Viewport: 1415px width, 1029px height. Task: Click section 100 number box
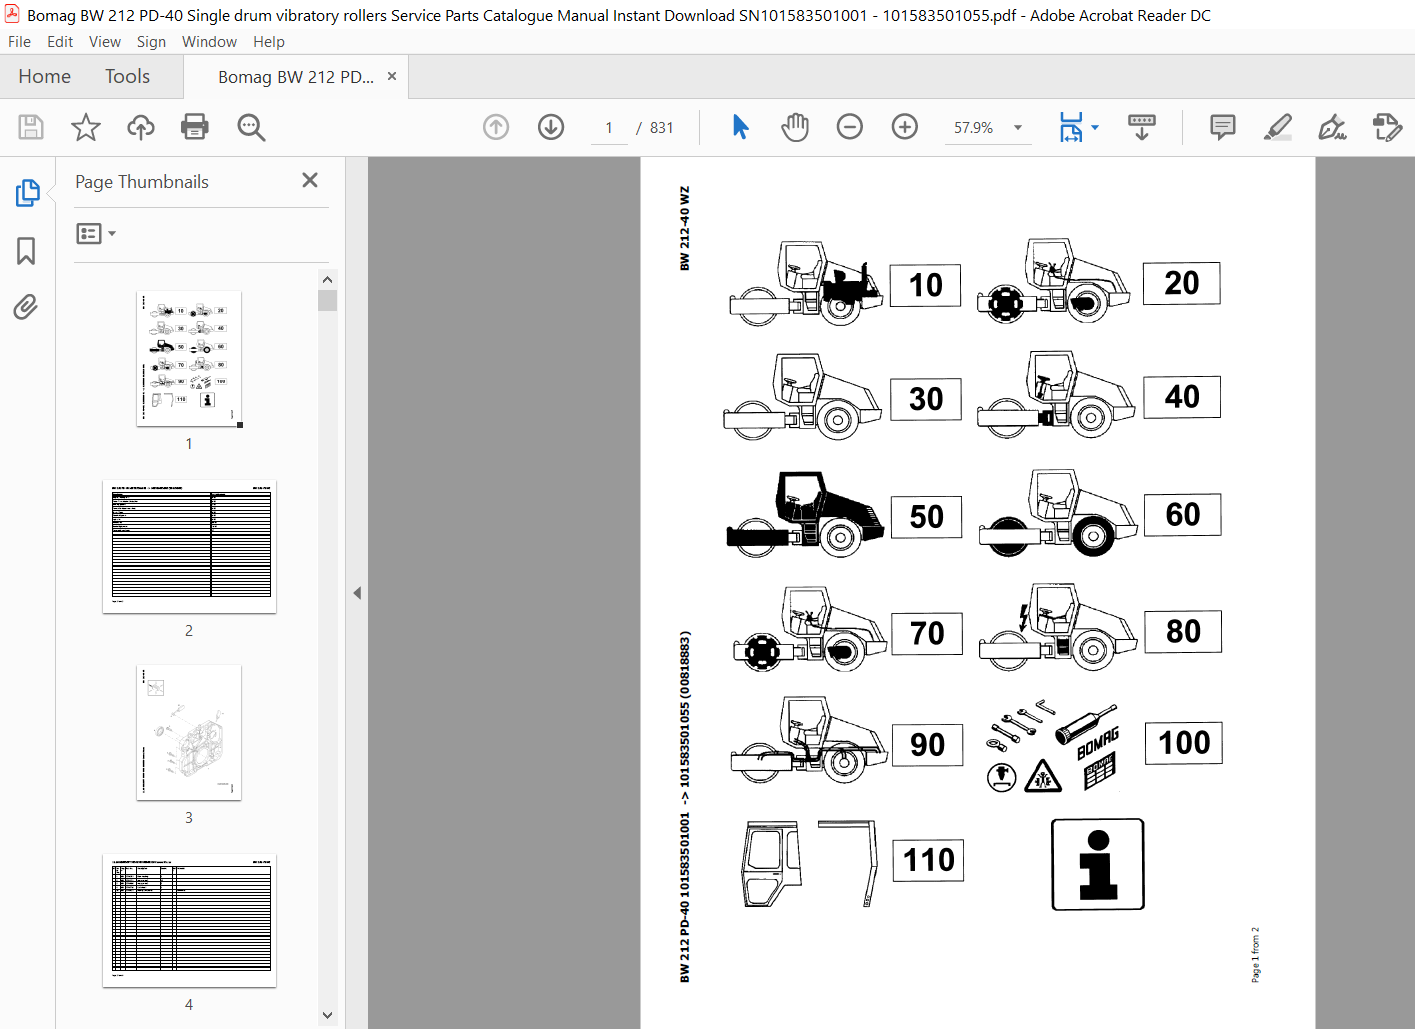tap(1184, 742)
